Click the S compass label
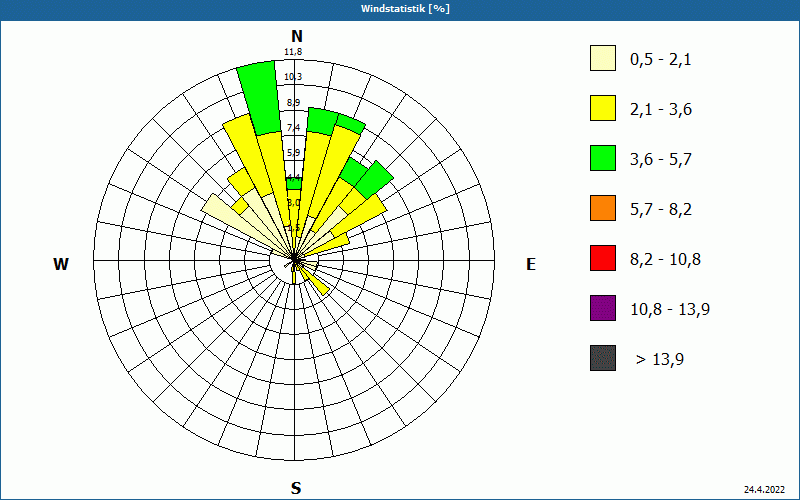Viewport: 800px width, 500px height. click(296, 488)
